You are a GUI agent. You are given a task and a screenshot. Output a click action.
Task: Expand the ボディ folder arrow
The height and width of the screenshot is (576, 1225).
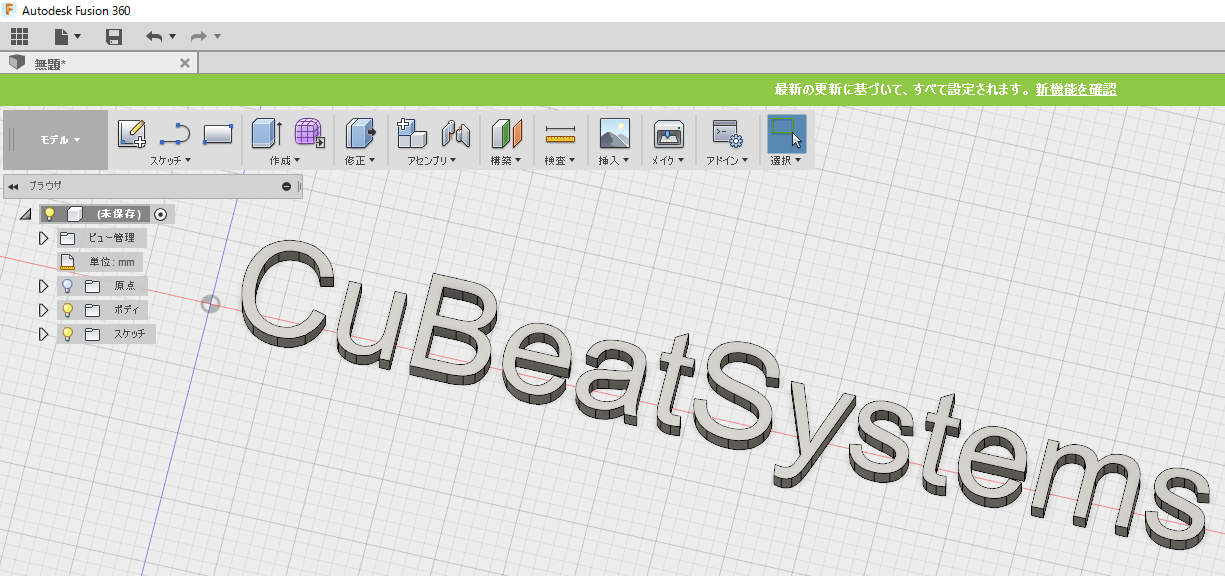[44, 310]
